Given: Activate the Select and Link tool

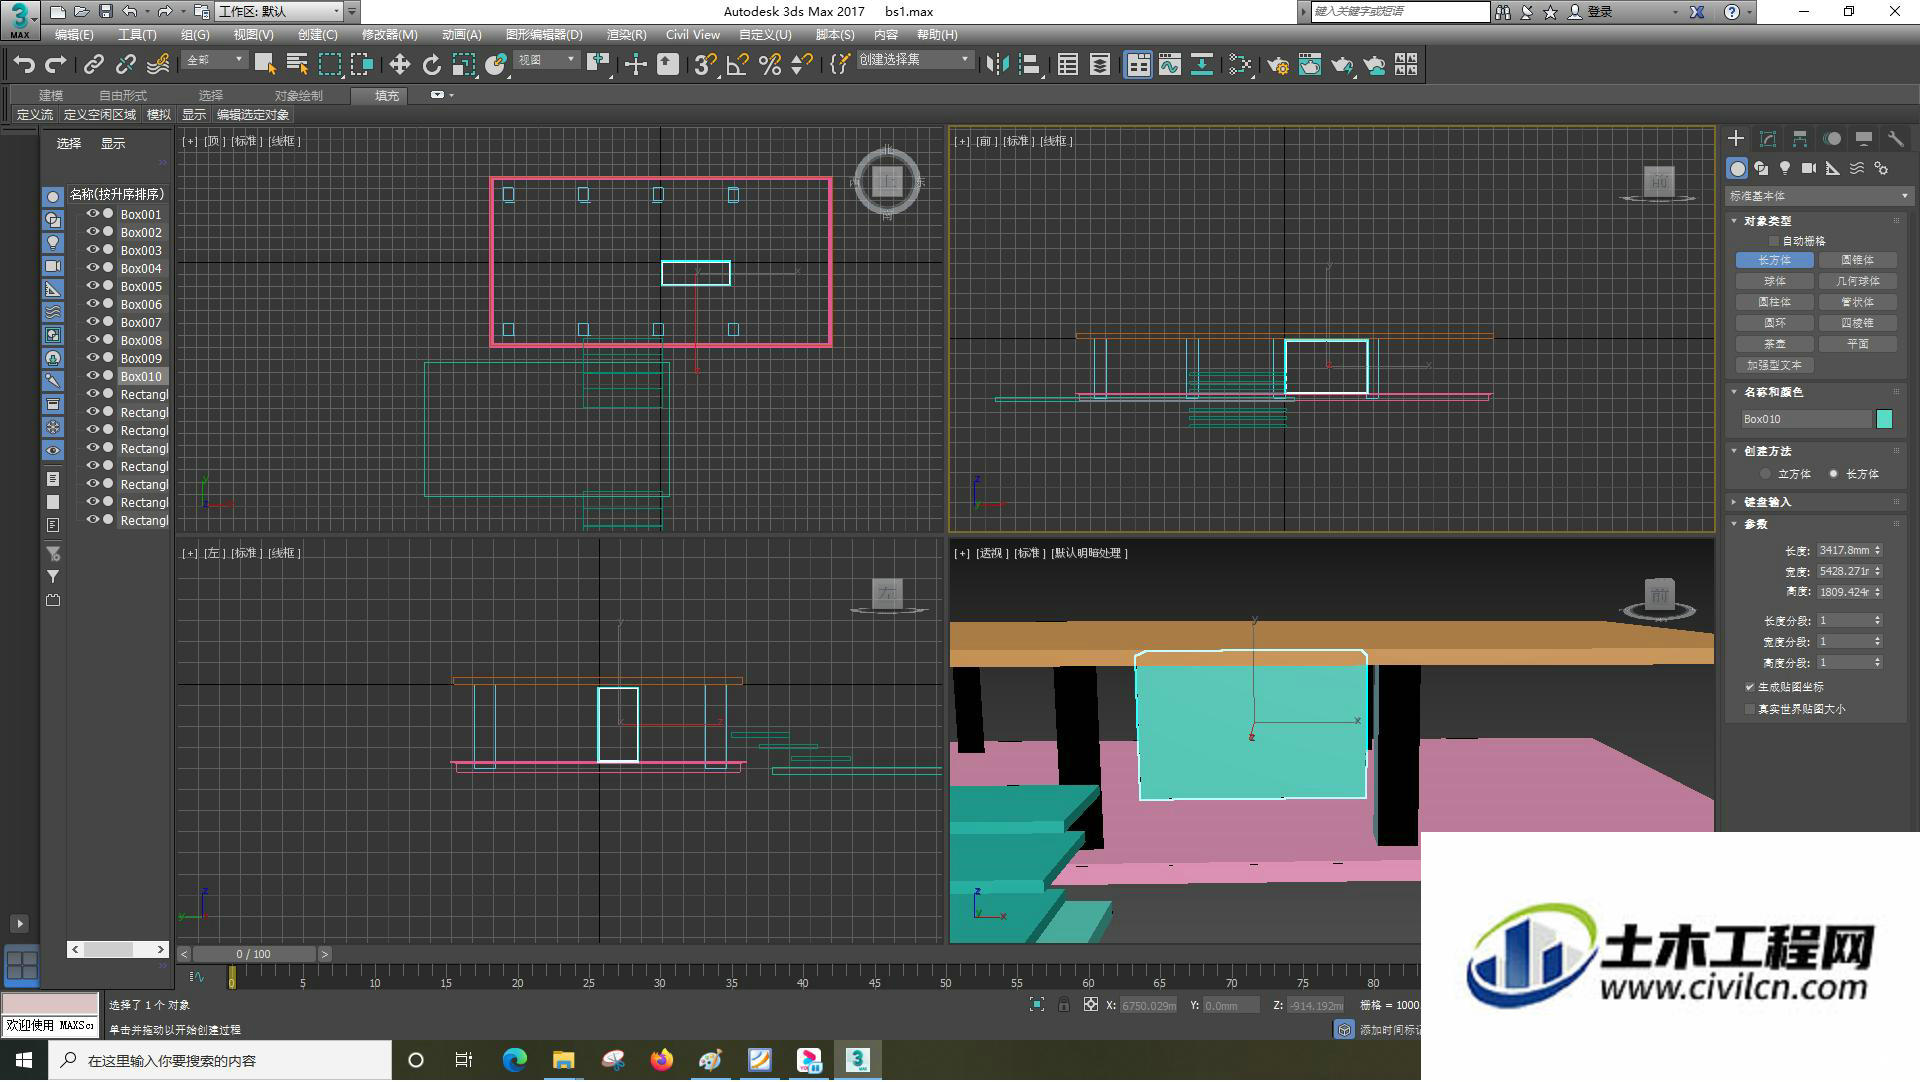Looking at the screenshot, I should click(x=94, y=65).
